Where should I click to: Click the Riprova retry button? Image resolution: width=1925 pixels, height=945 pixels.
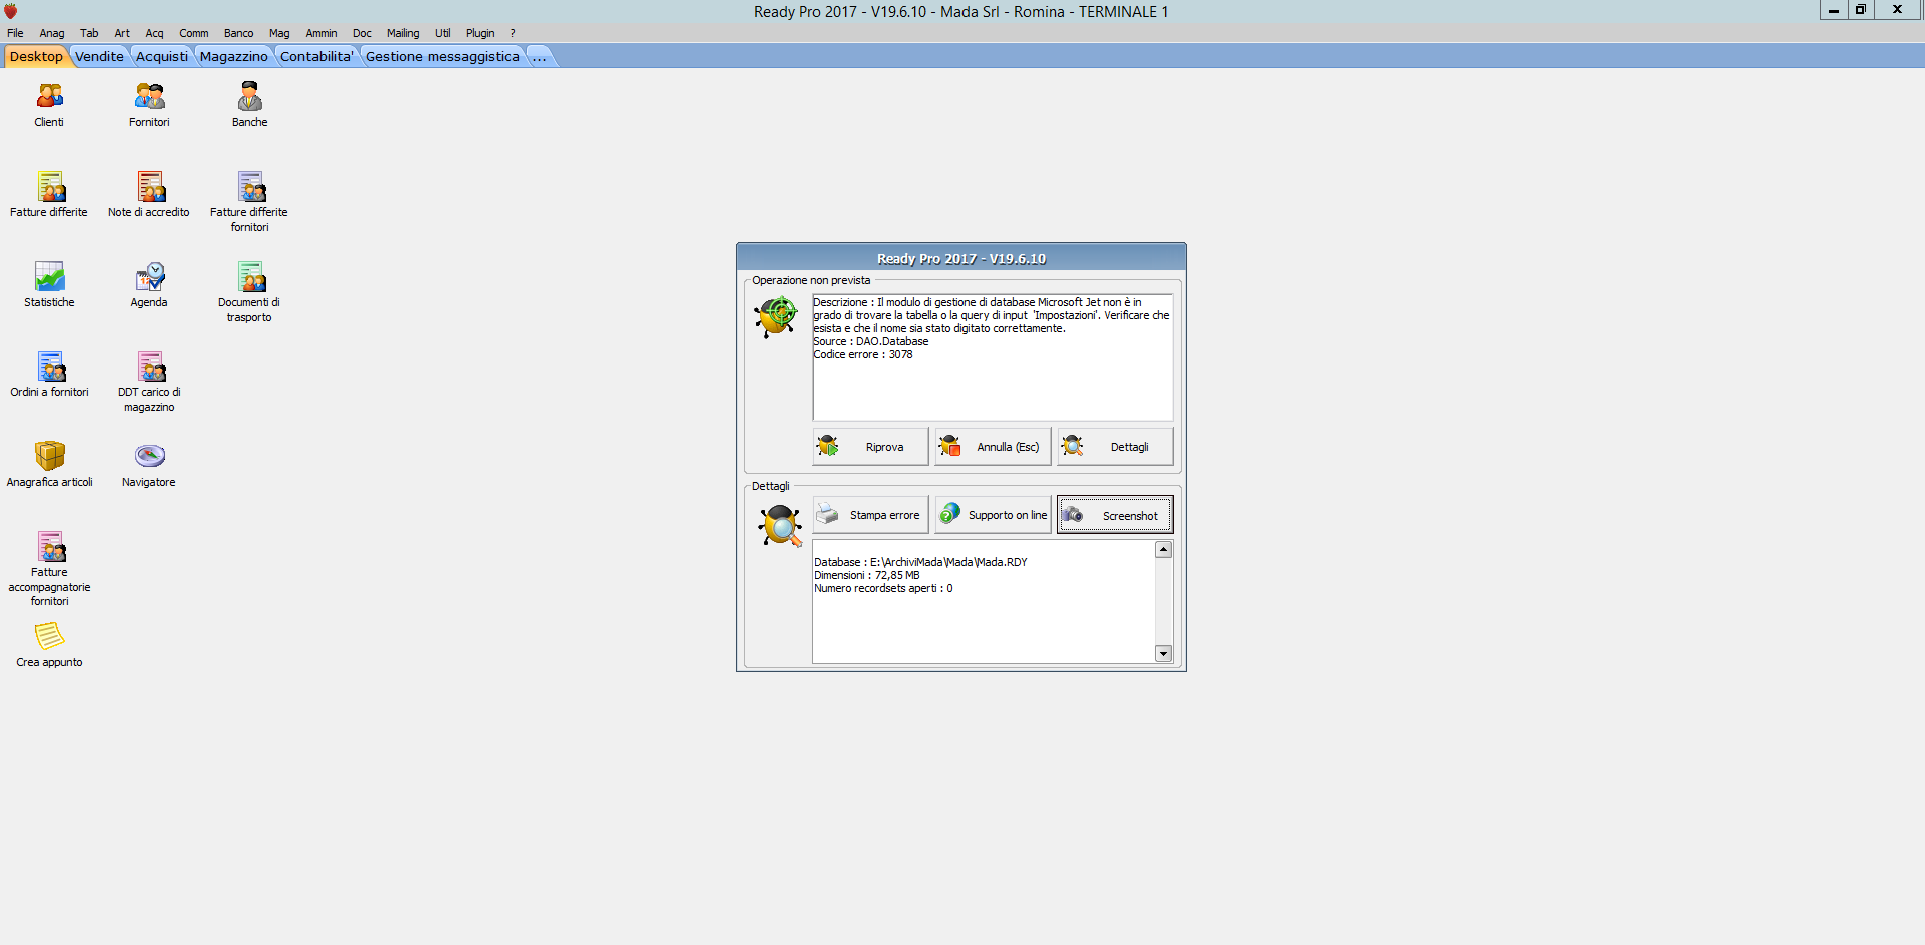(x=870, y=447)
